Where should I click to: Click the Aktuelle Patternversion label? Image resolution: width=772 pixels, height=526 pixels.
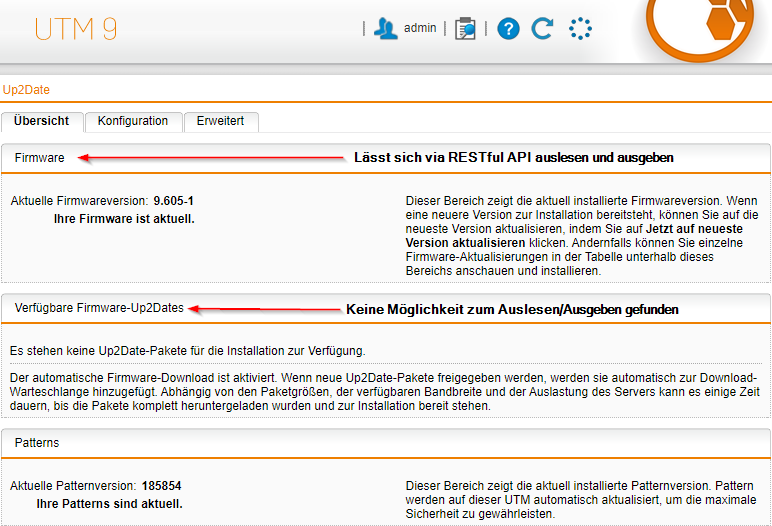pyautogui.click(x=72, y=486)
